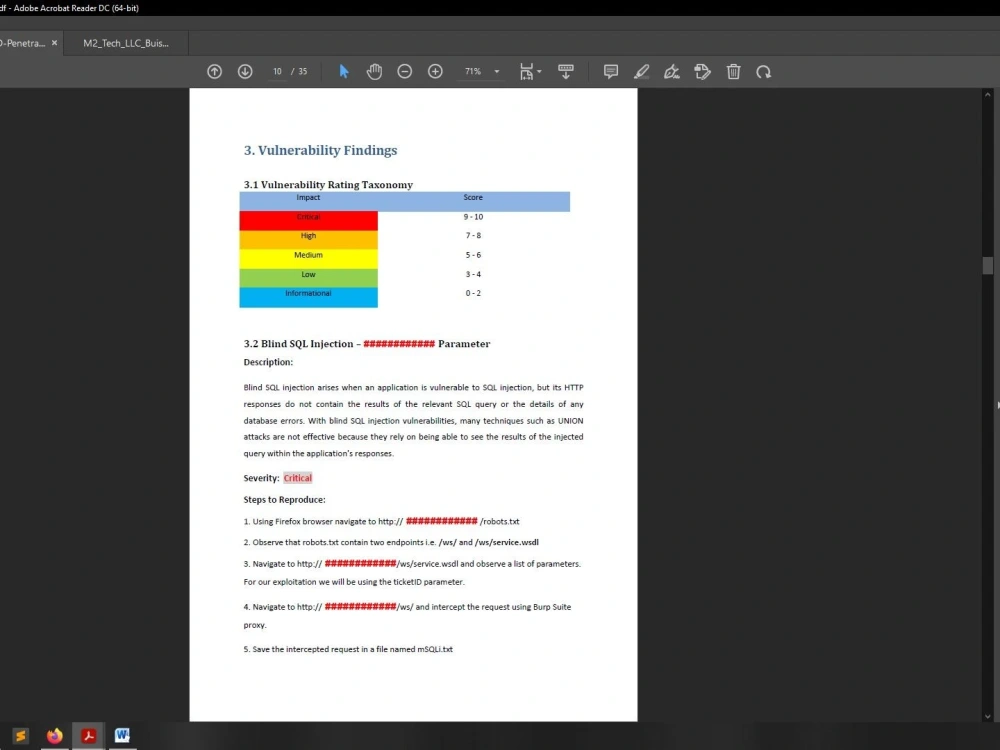Viewport: 1000px width, 750px height.
Task: Click the vertical scrollbar thumb
Action: pos(987,265)
